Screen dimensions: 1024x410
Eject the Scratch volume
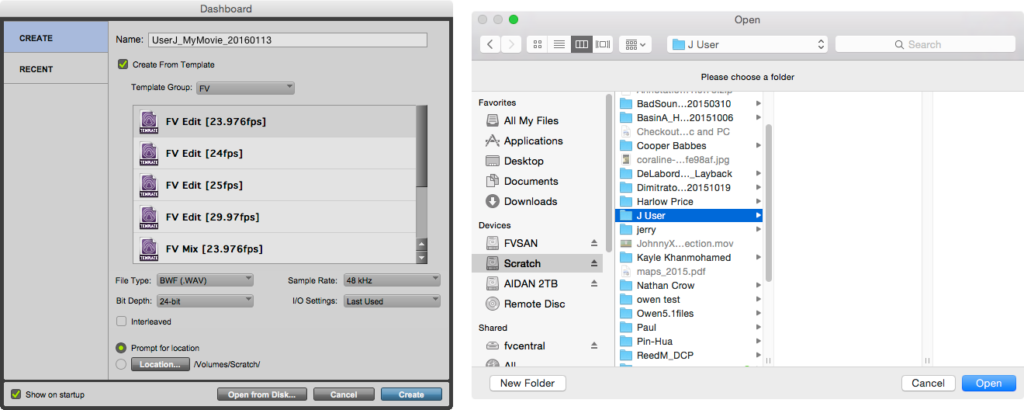(x=594, y=263)
